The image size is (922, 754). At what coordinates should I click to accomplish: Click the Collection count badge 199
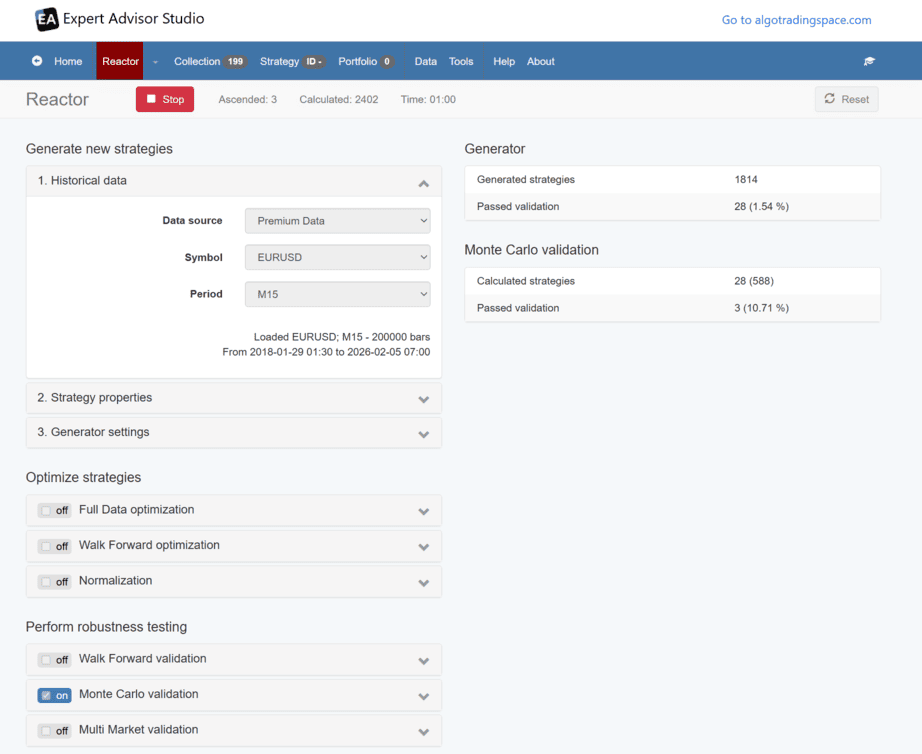[235, 62]
